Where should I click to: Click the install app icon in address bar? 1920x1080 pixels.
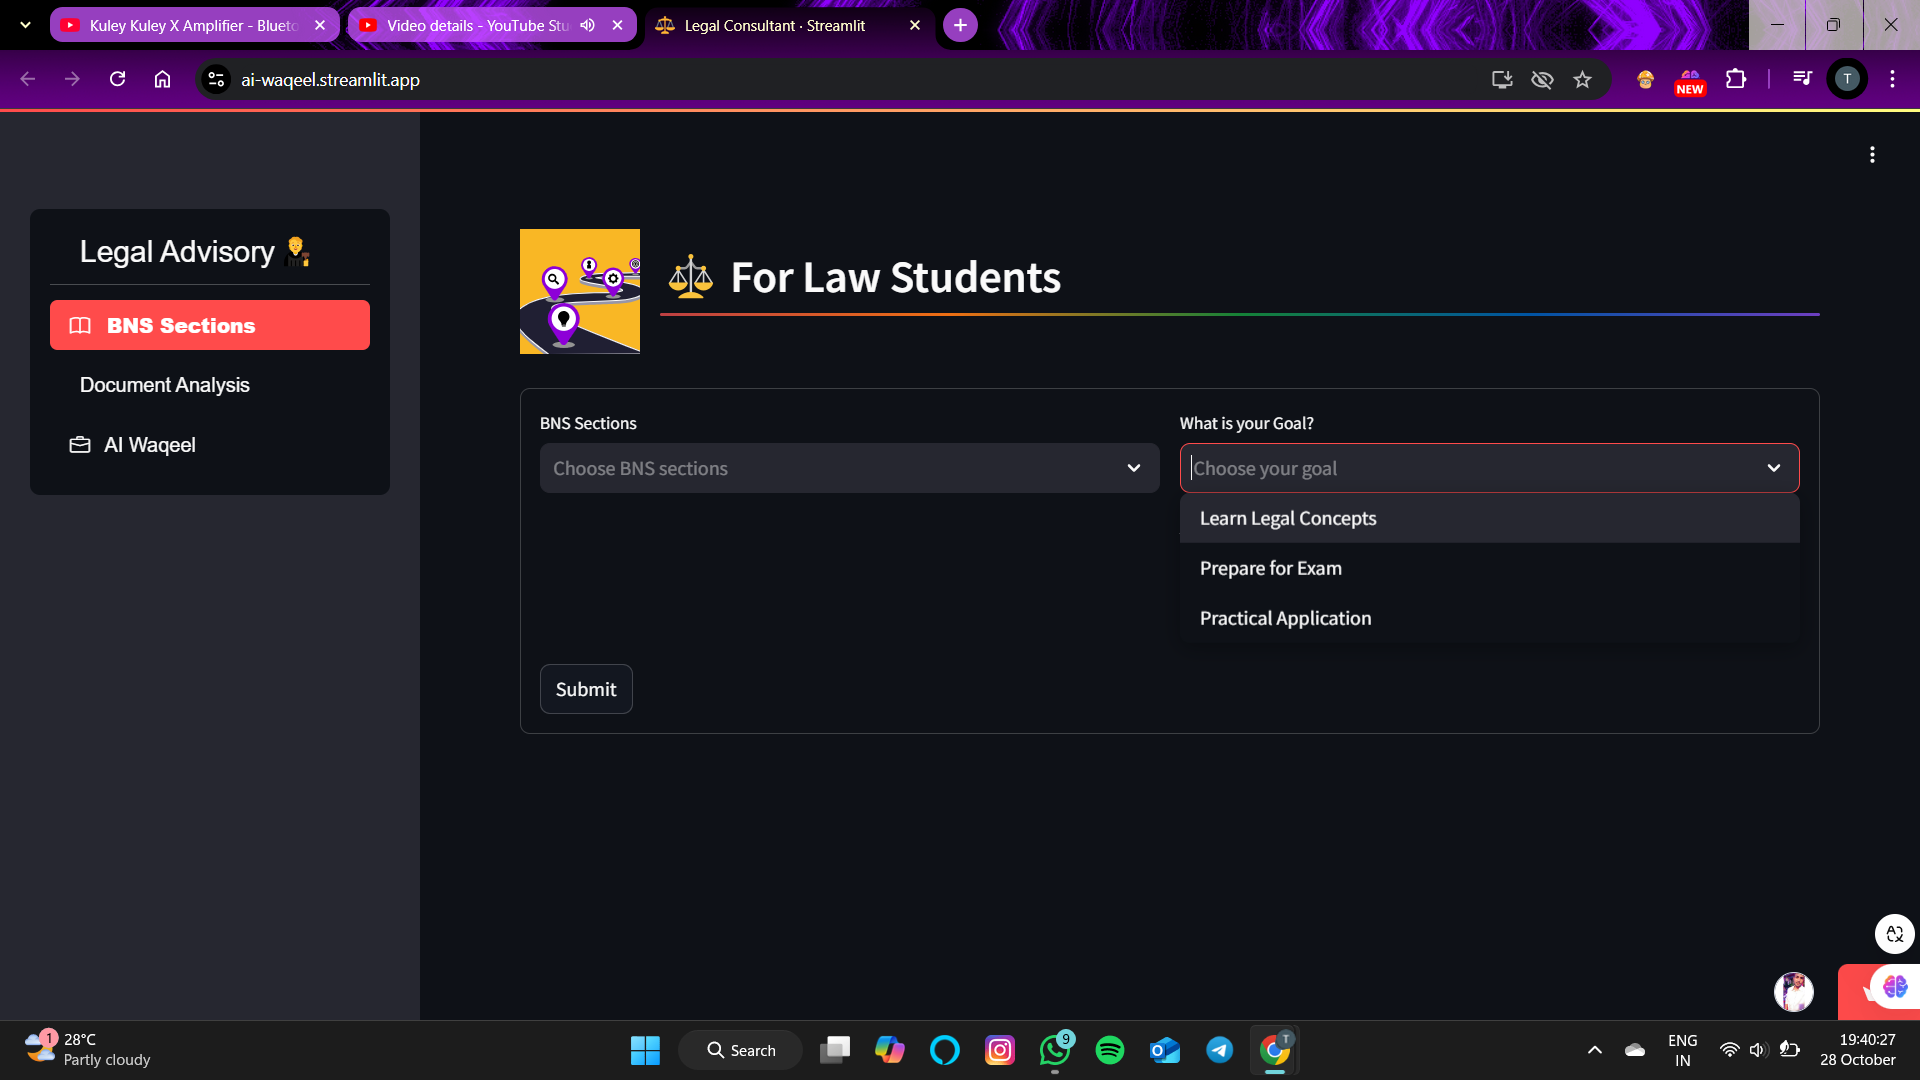click(1501, 80)
